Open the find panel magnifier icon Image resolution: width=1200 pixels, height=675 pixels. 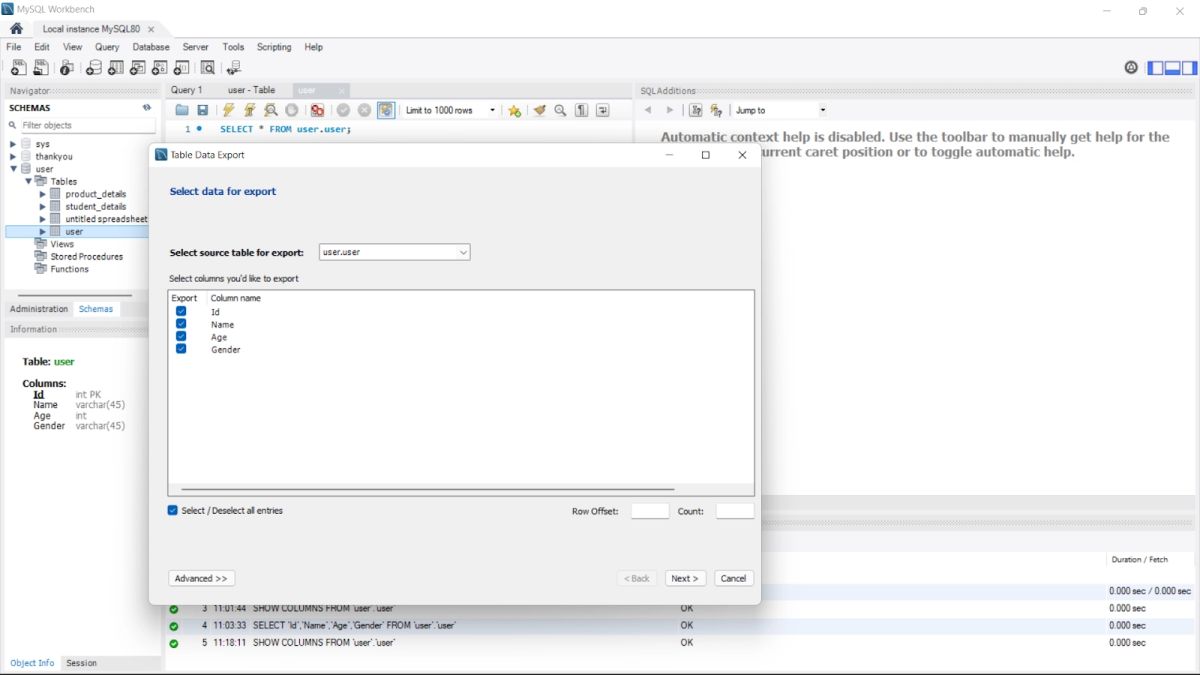(x=561, y=110)
